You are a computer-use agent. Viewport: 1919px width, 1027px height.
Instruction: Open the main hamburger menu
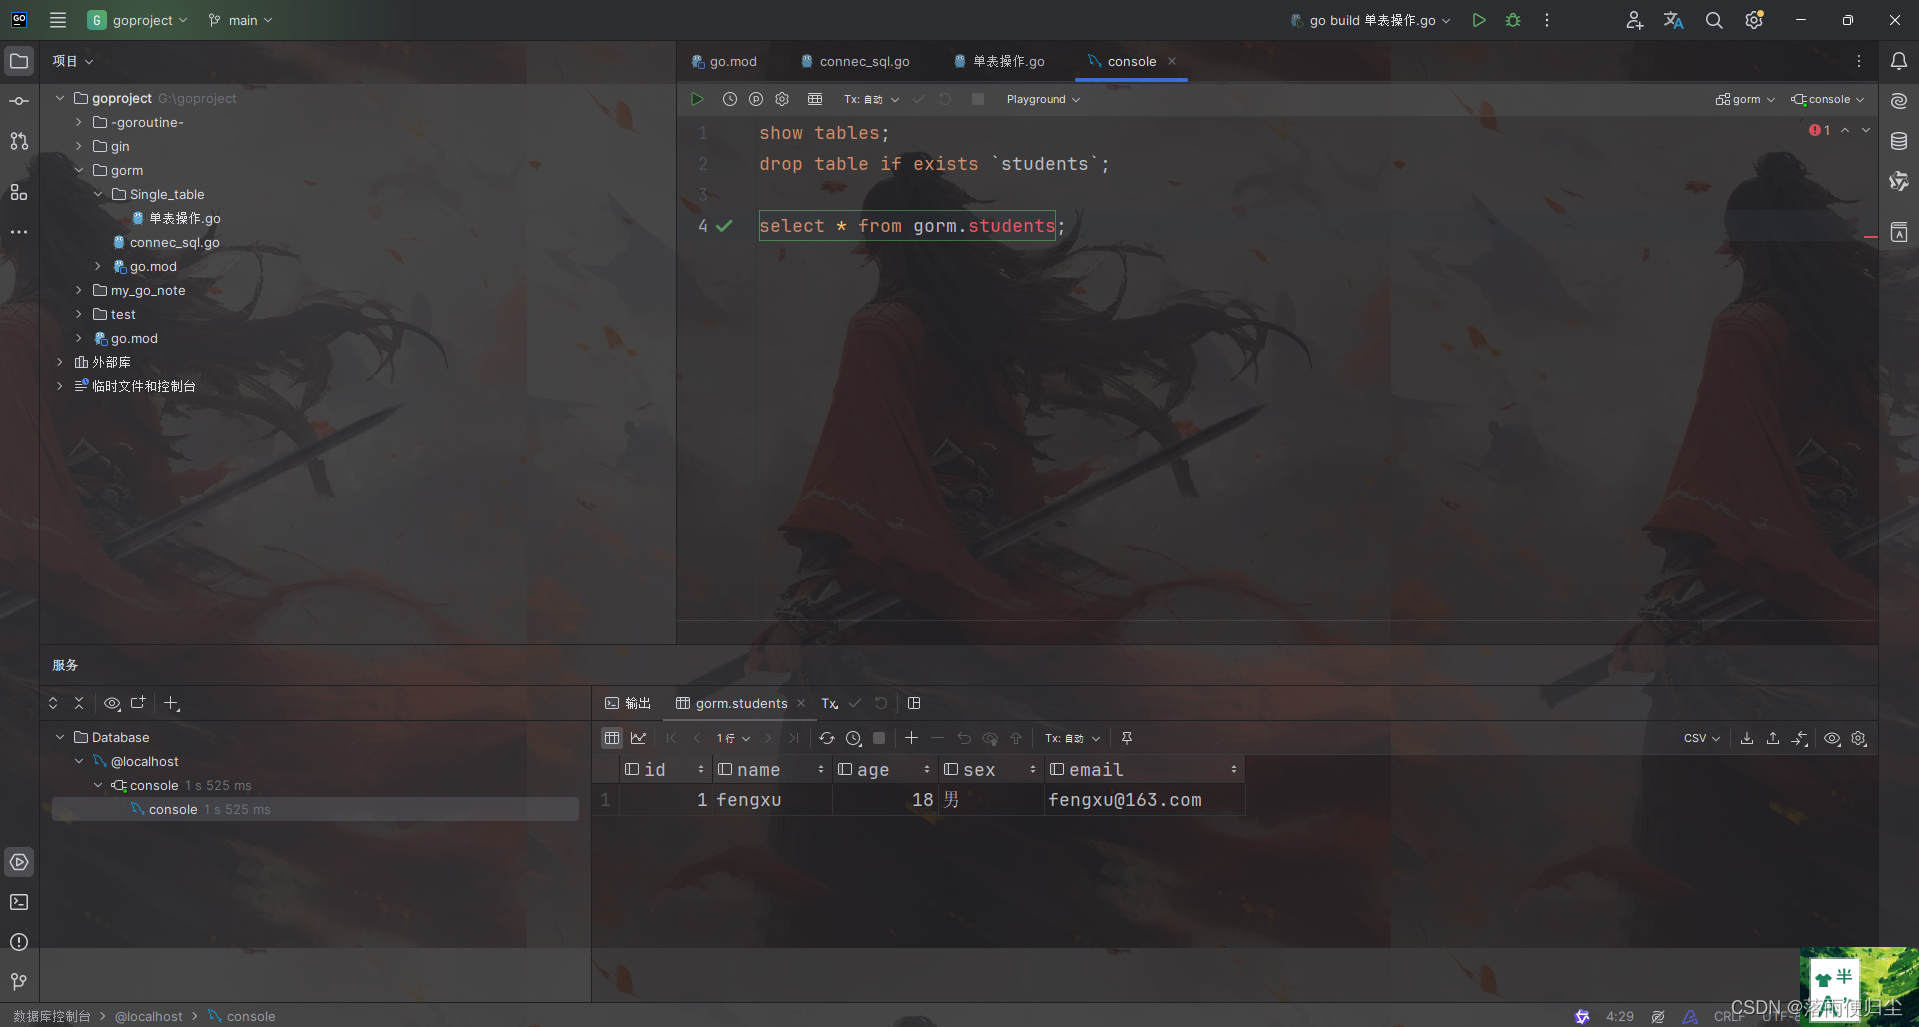click(58, 20)
